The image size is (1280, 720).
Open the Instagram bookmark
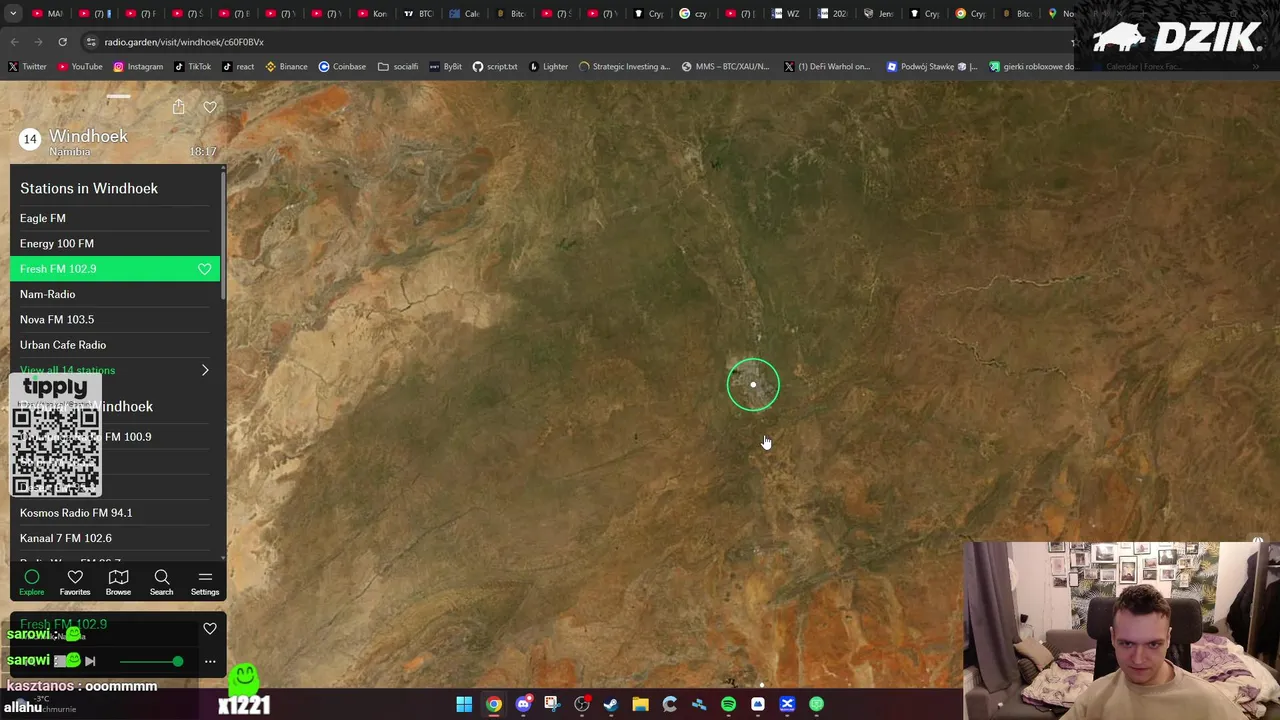[x=138, y=67]
